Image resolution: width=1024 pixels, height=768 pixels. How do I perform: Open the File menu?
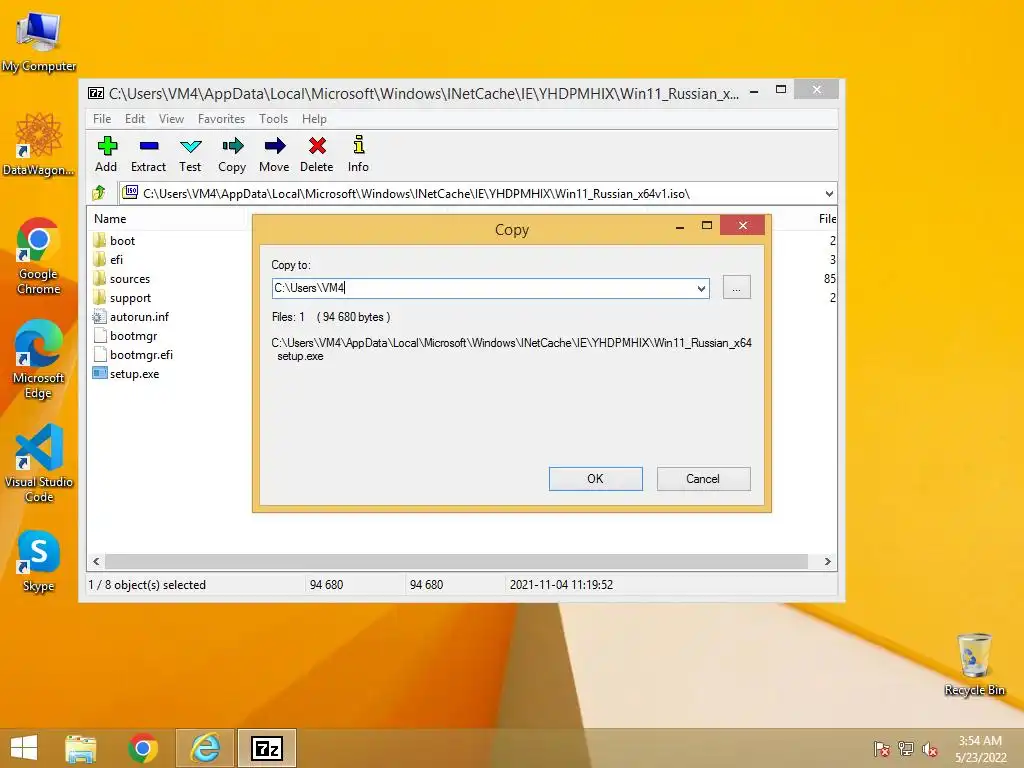102,119
